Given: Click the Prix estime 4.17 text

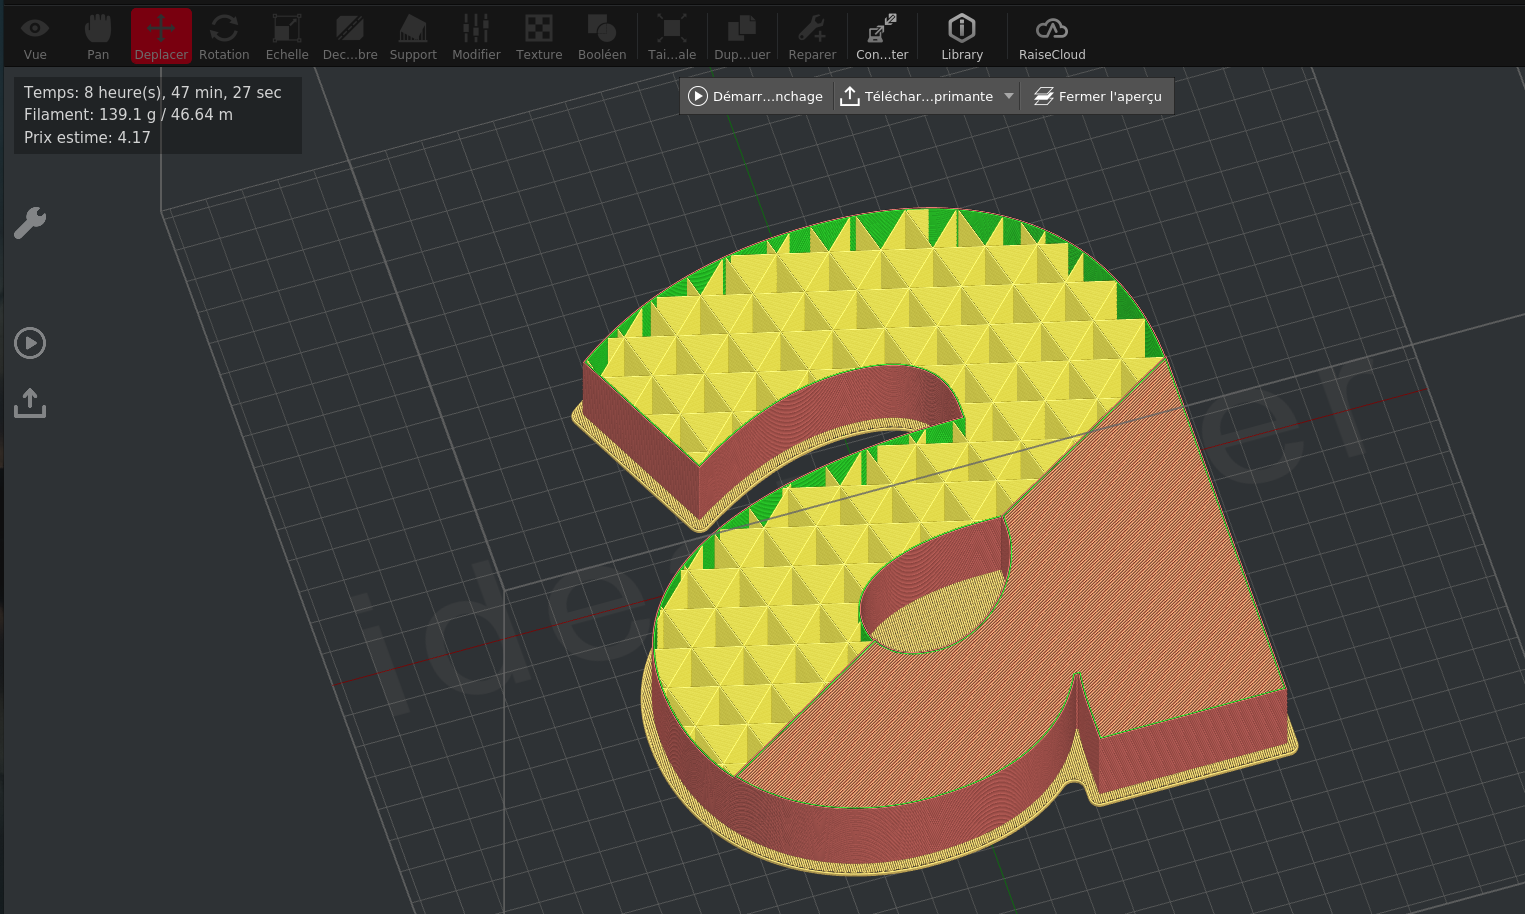Looking at the screenshot, I should click(x=87, y=138).
